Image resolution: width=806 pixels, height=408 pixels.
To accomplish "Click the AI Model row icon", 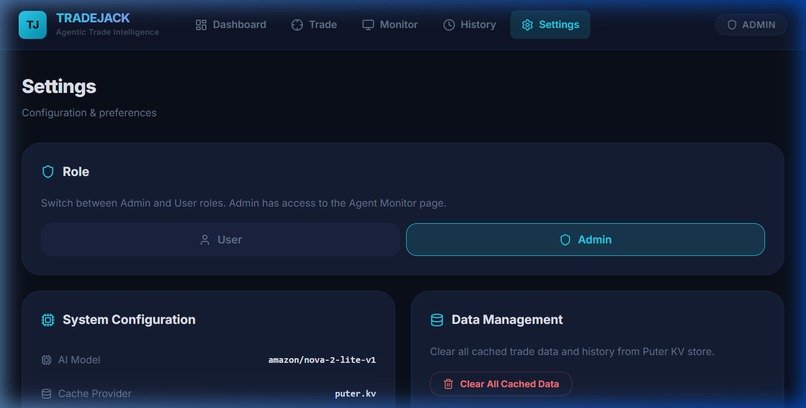I will click(46, 360).
